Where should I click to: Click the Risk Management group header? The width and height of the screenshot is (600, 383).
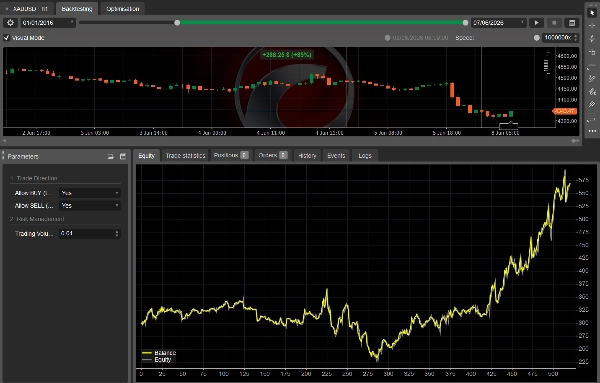[37, 219]
